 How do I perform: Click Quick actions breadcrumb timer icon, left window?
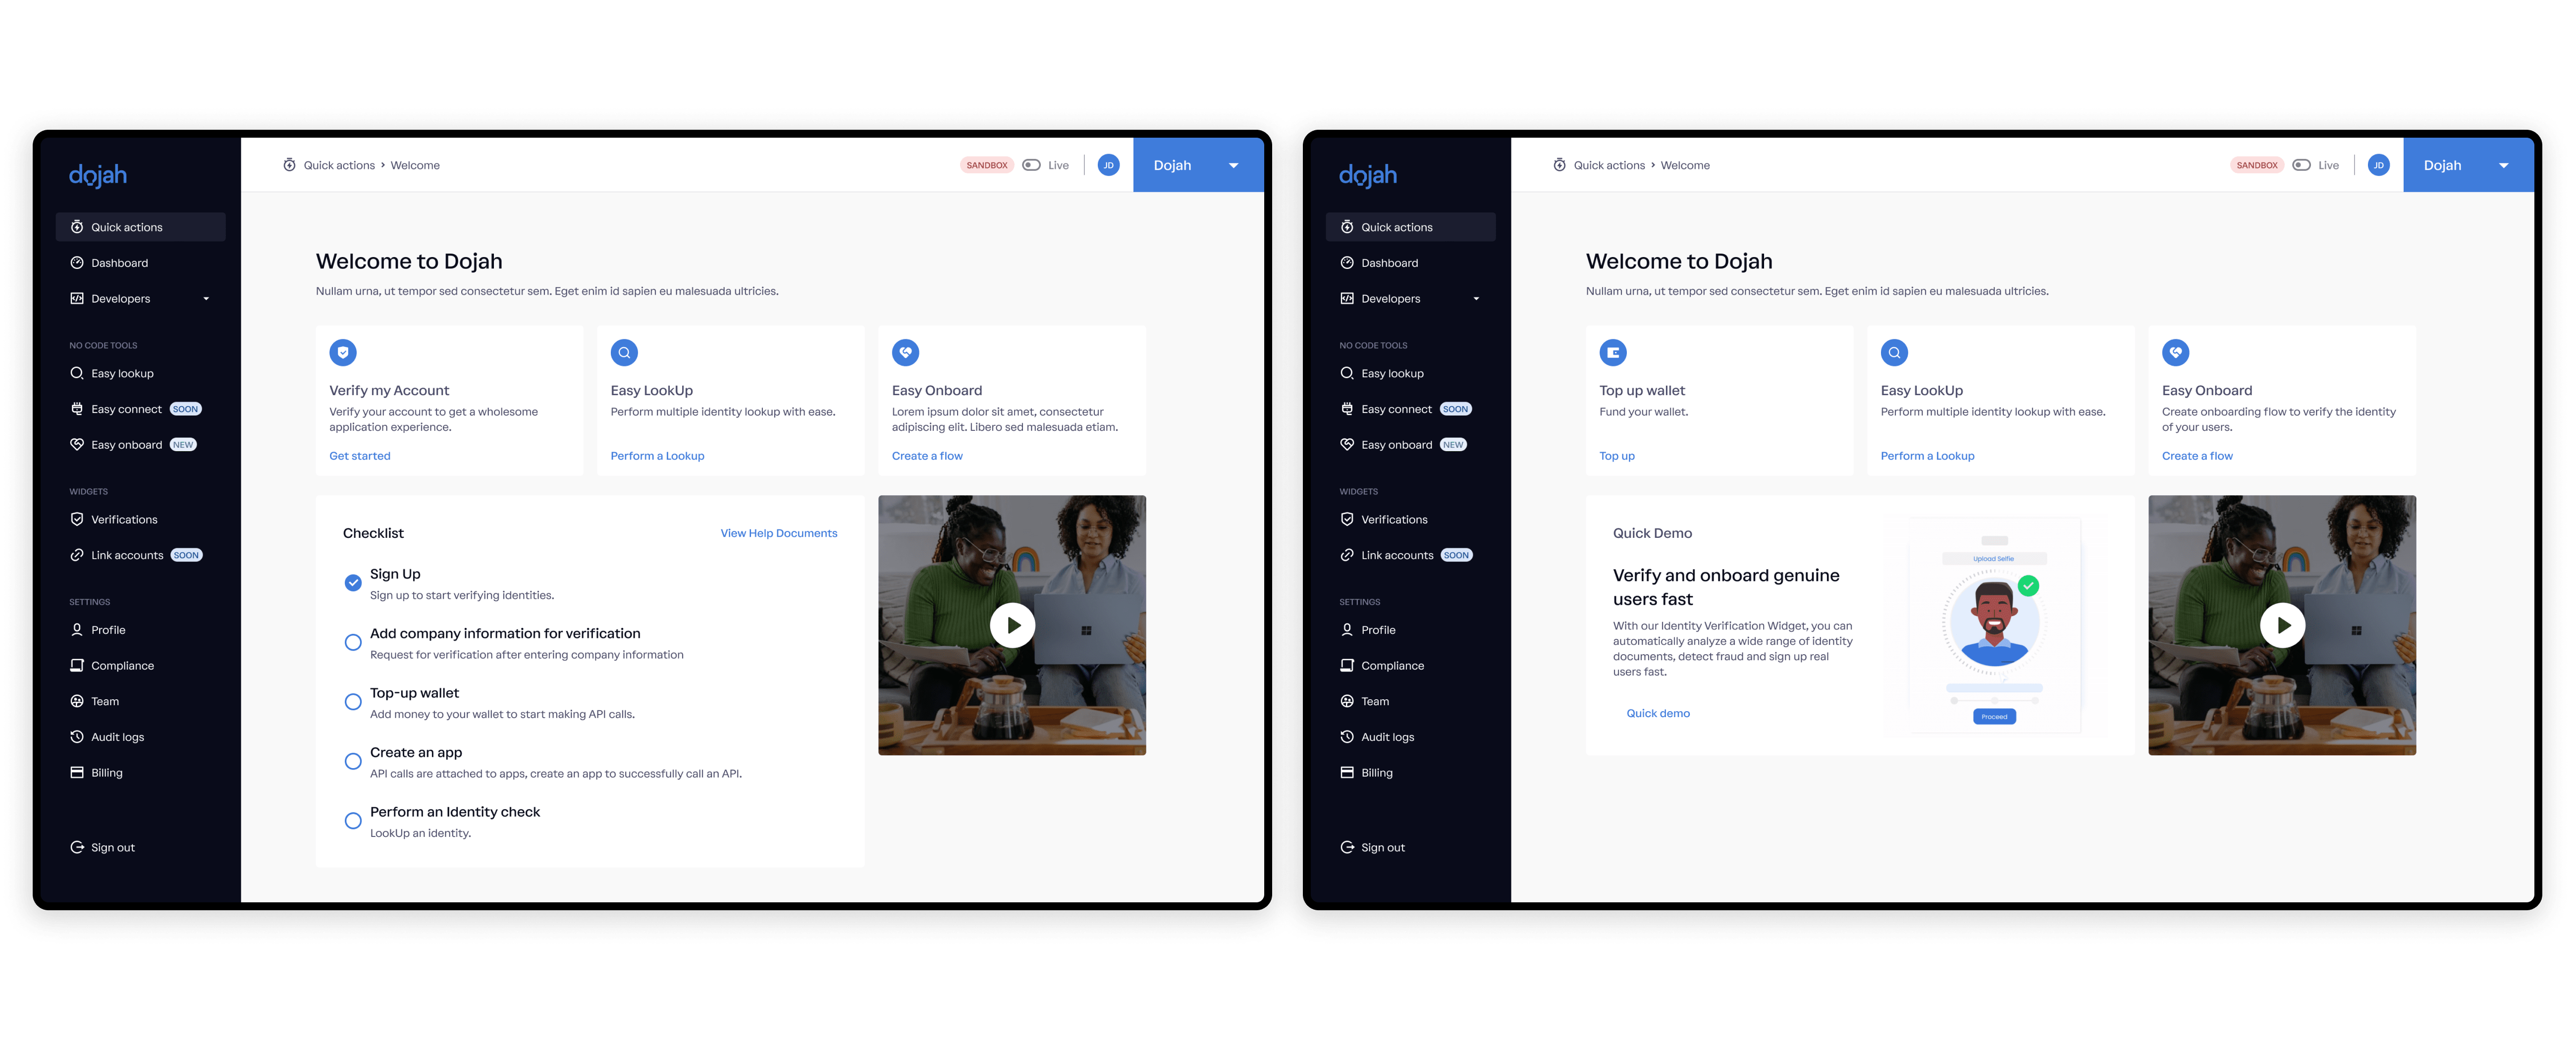click(x=289, y=165)
